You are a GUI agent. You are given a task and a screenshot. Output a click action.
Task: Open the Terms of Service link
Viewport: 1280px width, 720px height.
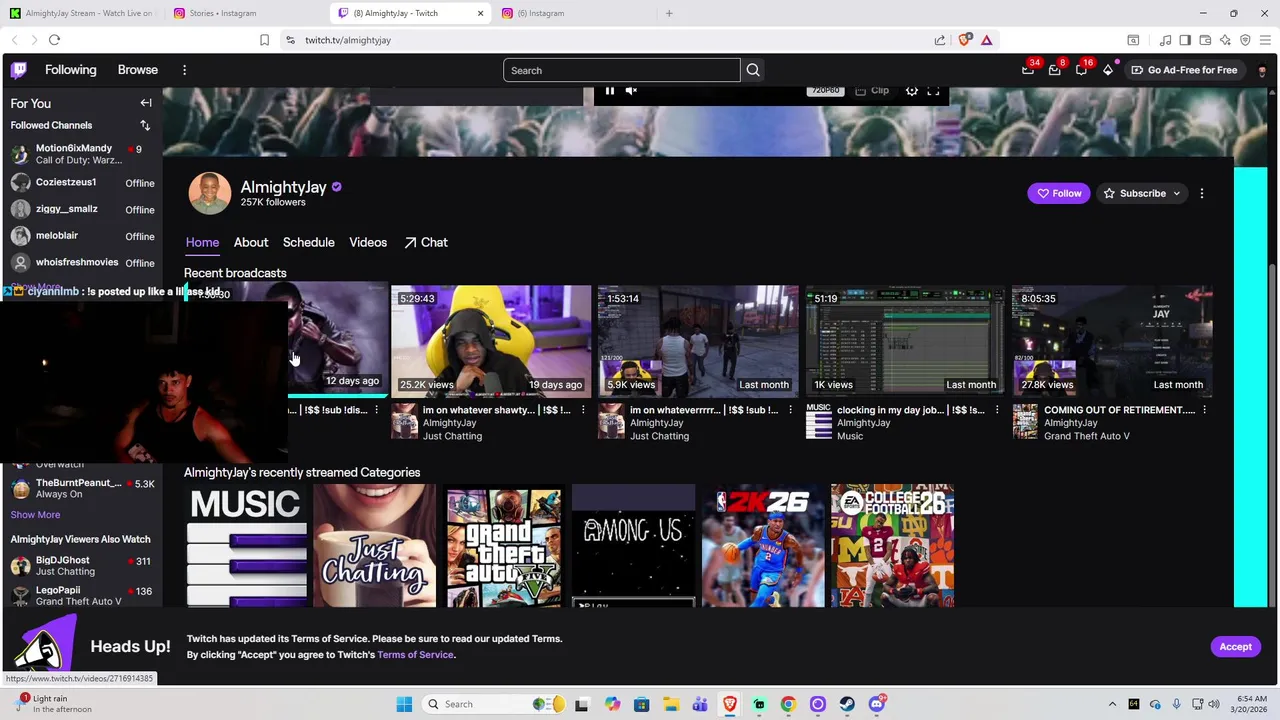click(415, 654)
